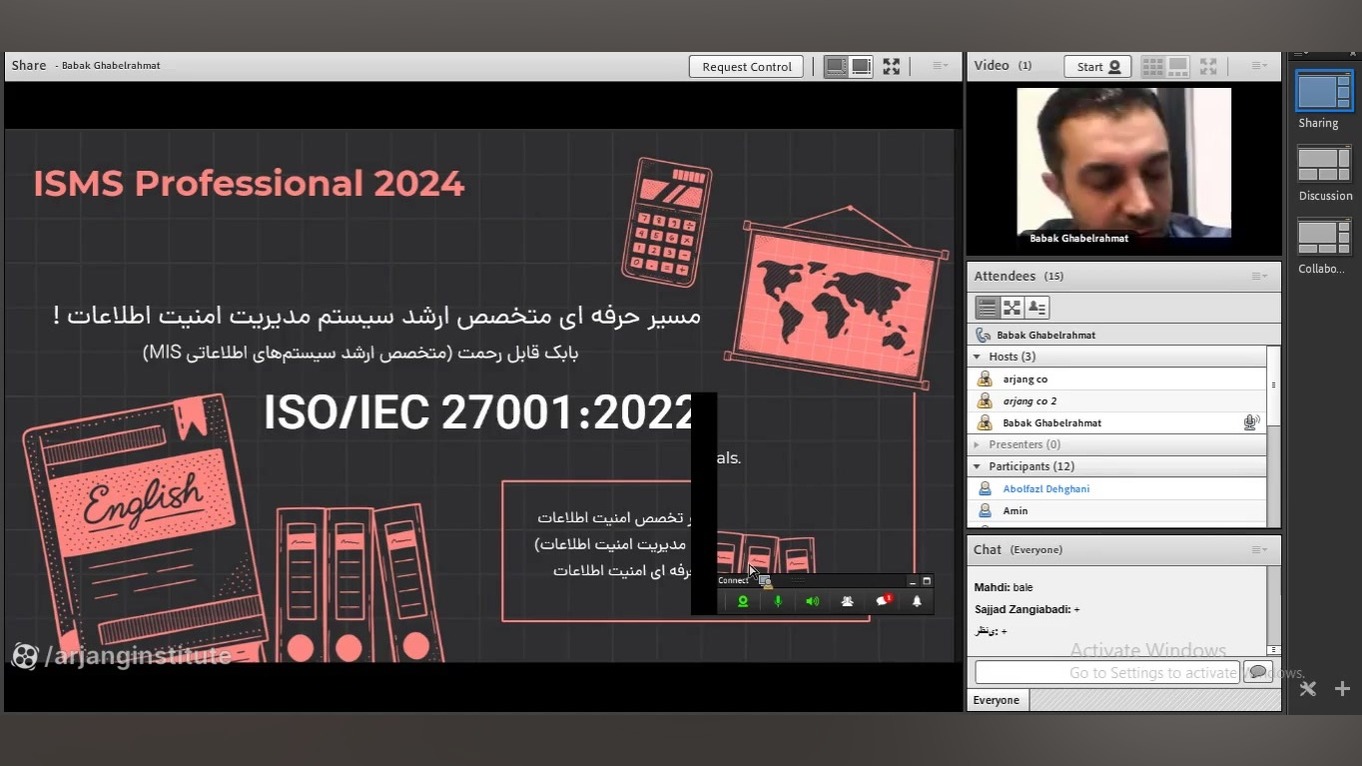Click the bell notification icon
1362x766 pixels.
pyautogui.click(x=917, y=601)
